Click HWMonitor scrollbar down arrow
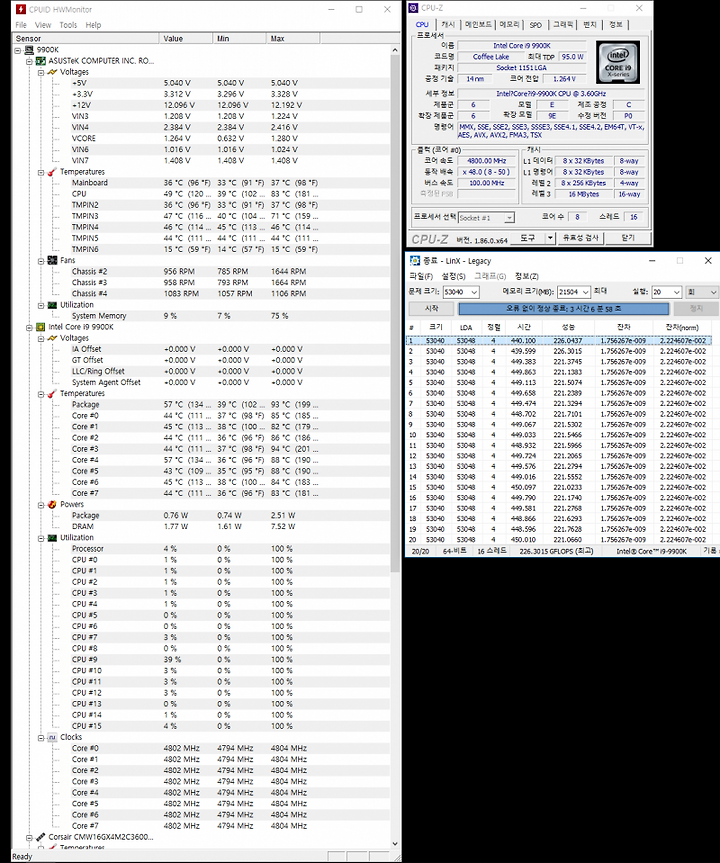Image resolution: width=720 pixels, height=863 pixels. tap(395, 843)
